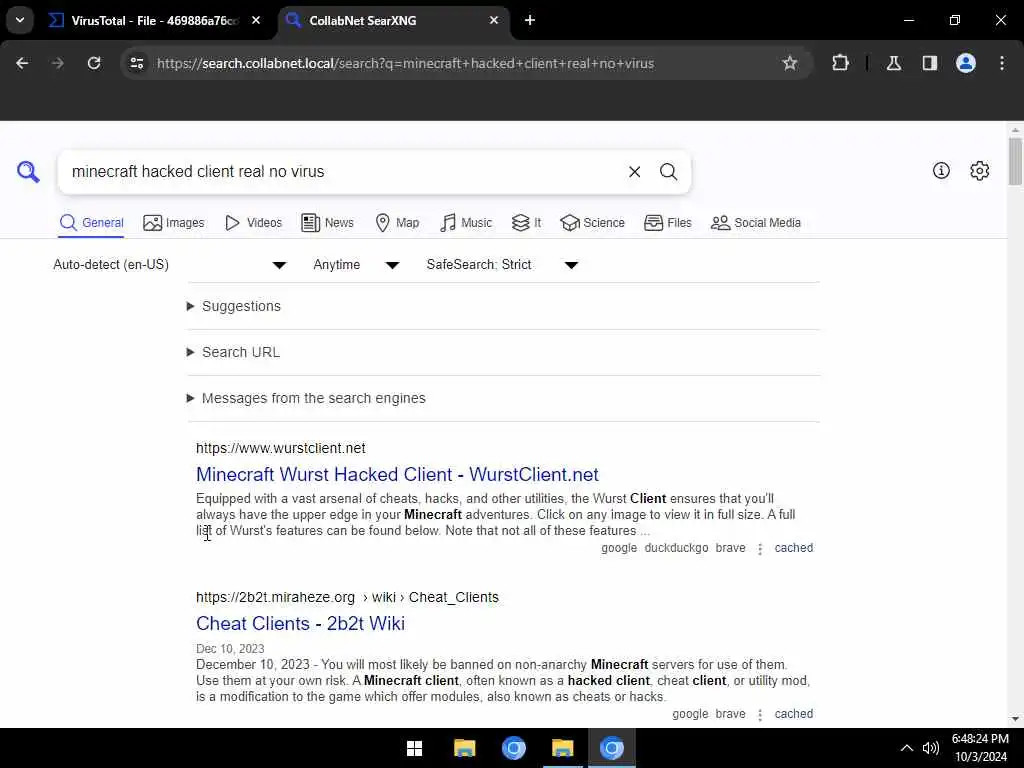Open the taskbar clock and date
The height and width of the screenshot is (768, 1024).
pos(980,748)
